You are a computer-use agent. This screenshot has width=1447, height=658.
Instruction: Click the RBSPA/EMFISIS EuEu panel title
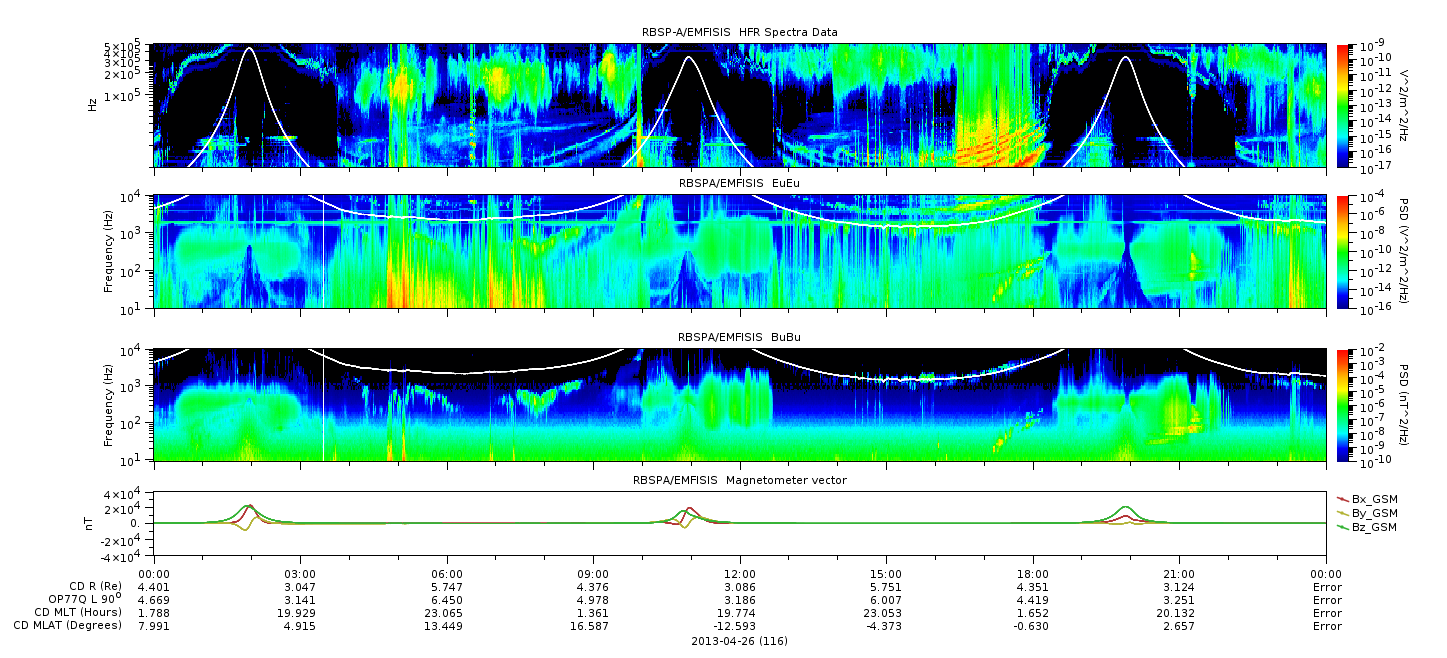(739, 184)
